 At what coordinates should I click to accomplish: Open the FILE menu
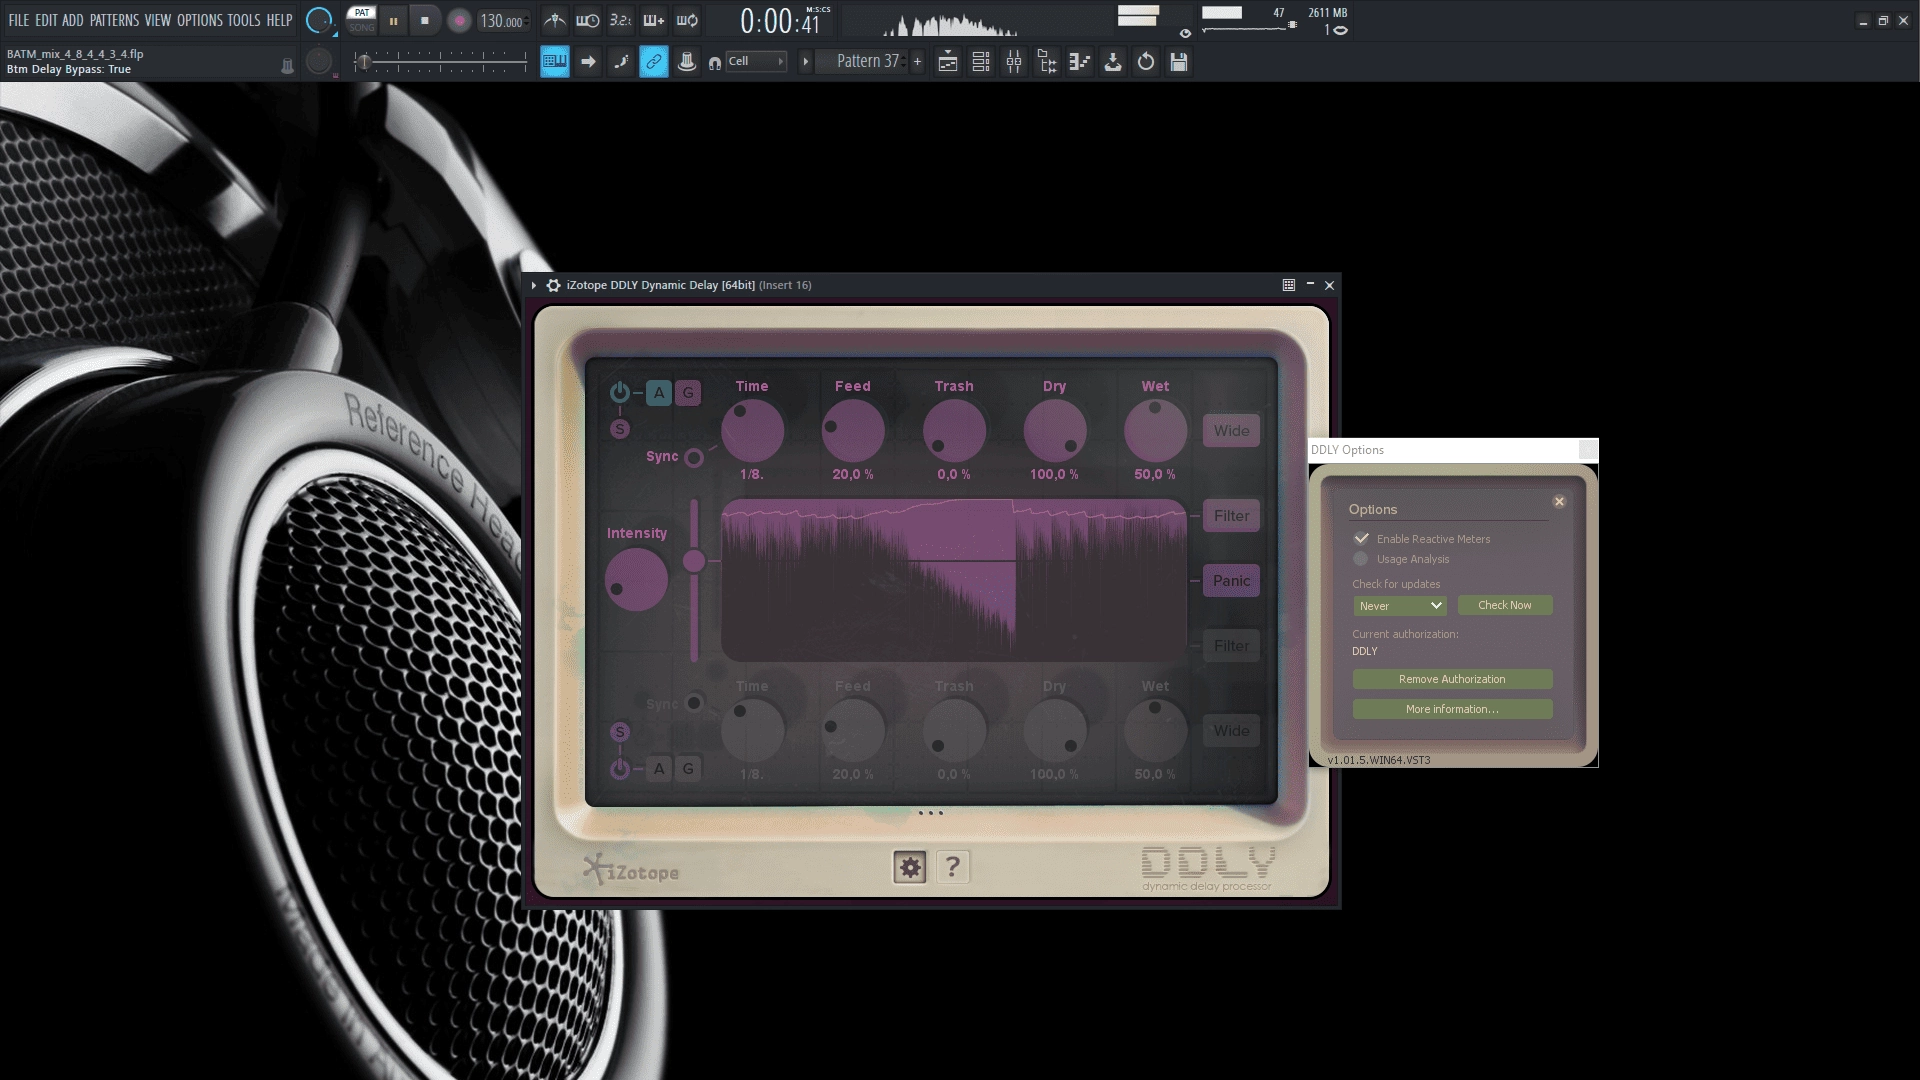tap(19, 20)
